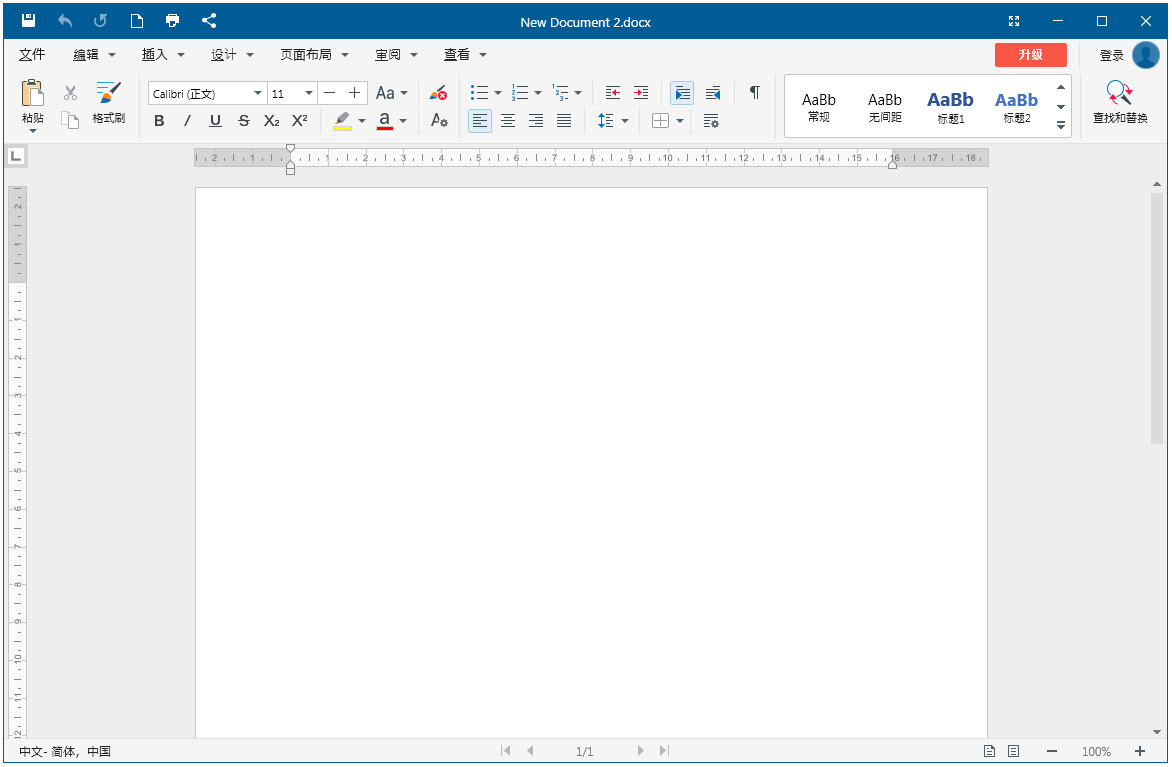This screenshot has height=767, width=1172.
Task: Open the 审阅 menu
Action: 396,55
